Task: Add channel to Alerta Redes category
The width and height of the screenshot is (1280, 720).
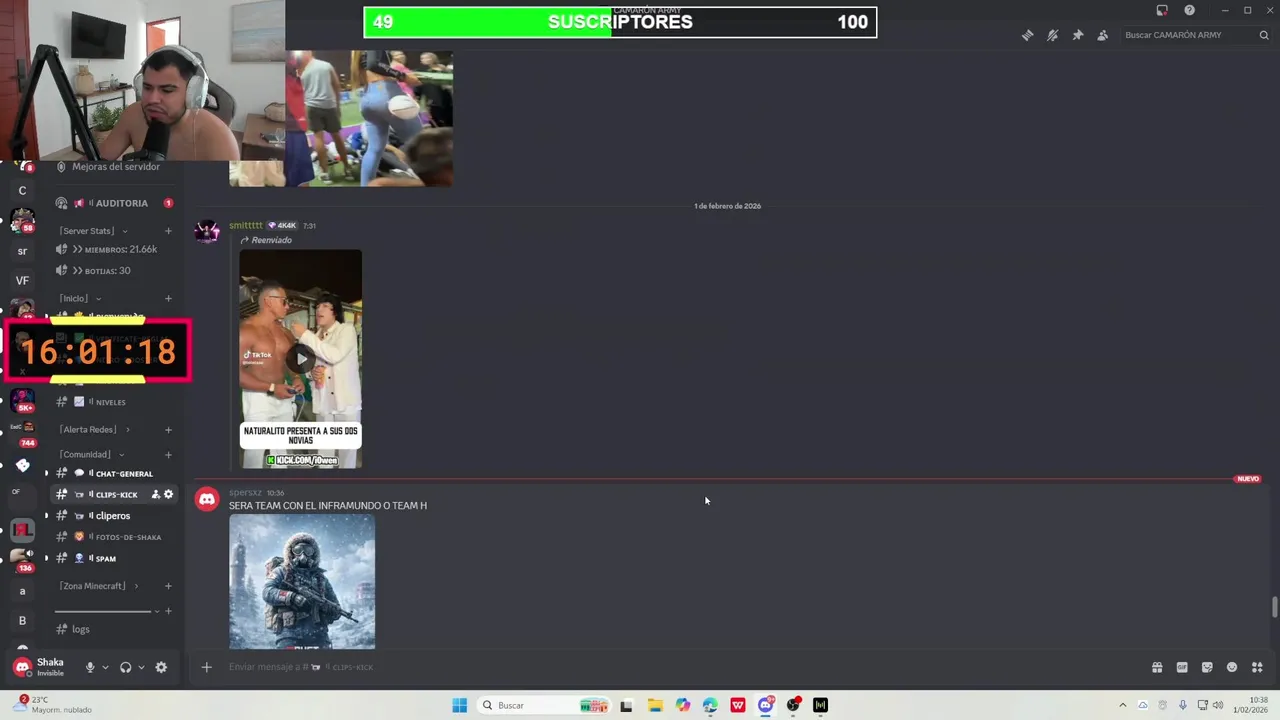Action: pyautogui.click(x=168, y=429)
